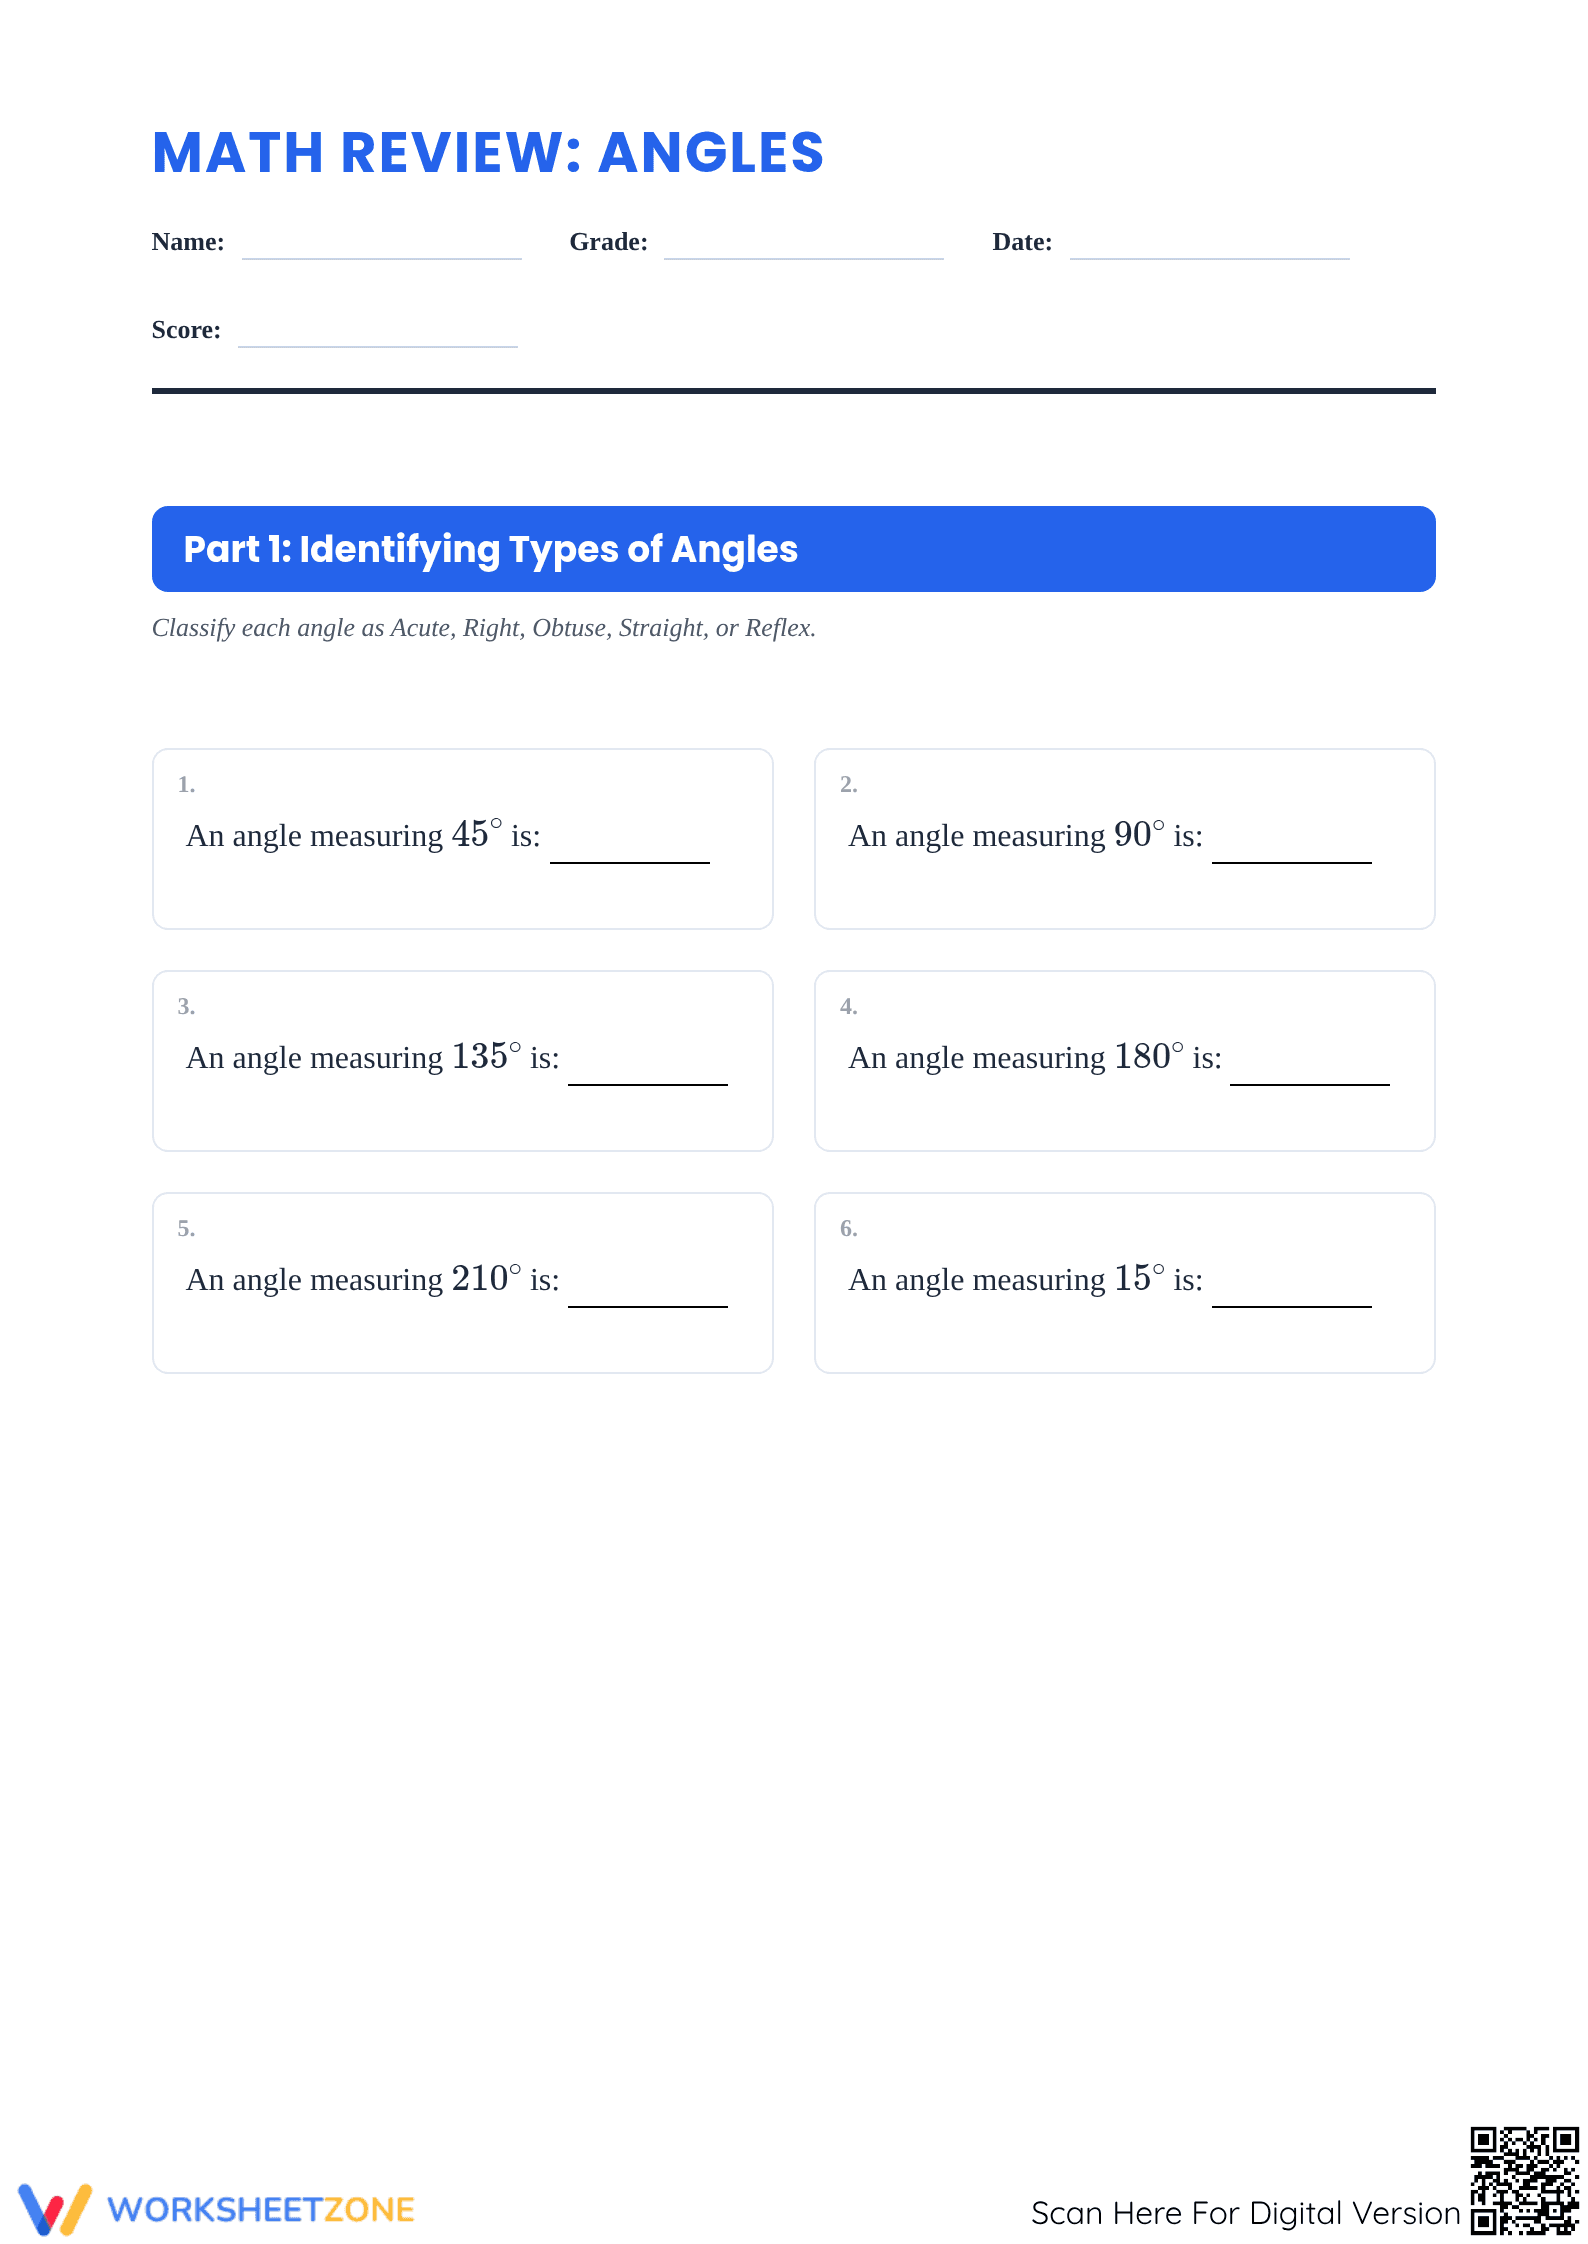1588x2244 pixels.
Task: Click the QR code for digital version
Action: (1524, 2180)
